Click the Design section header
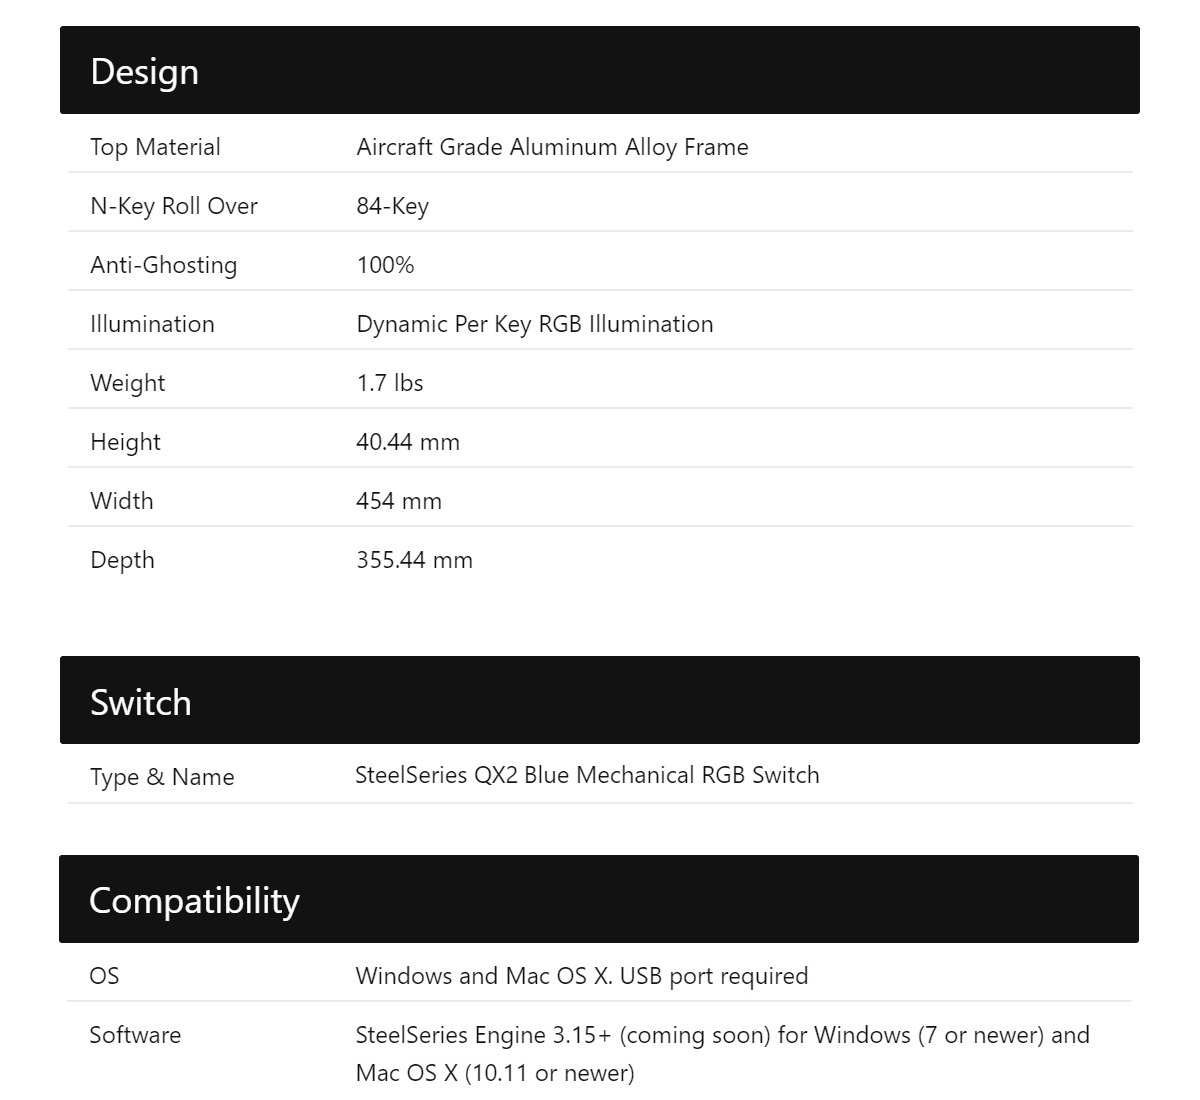 (600, 70)
